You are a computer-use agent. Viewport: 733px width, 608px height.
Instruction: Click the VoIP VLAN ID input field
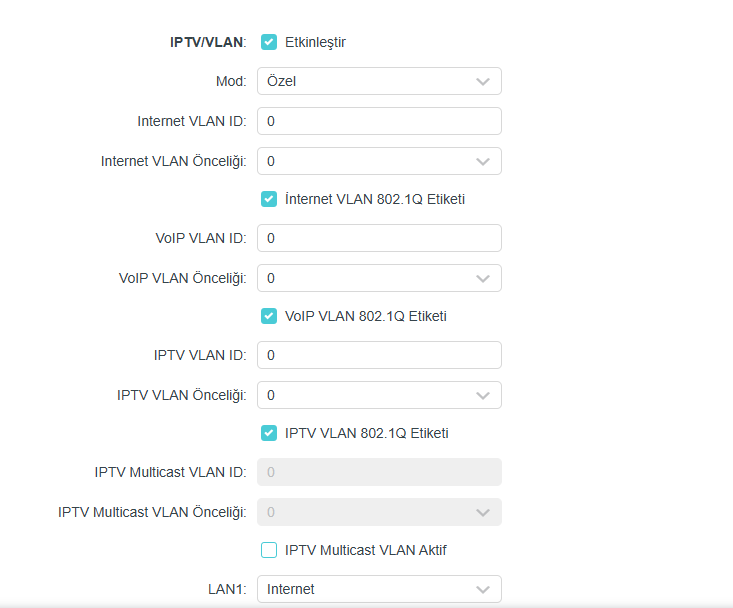378,238
